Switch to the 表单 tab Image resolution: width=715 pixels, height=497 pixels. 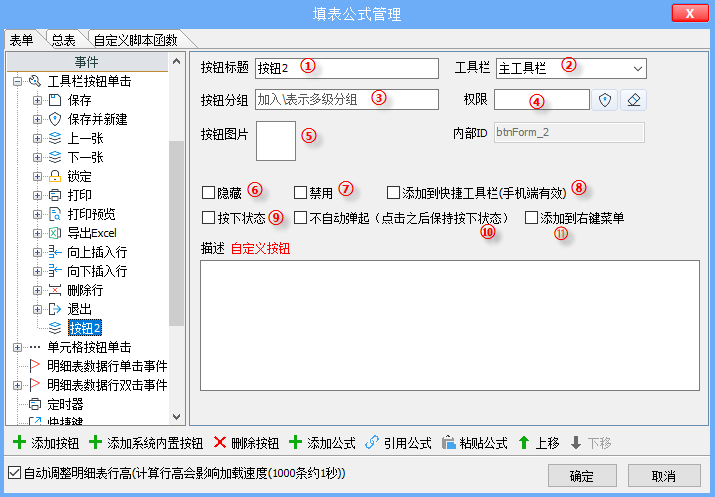click(22, 40)
